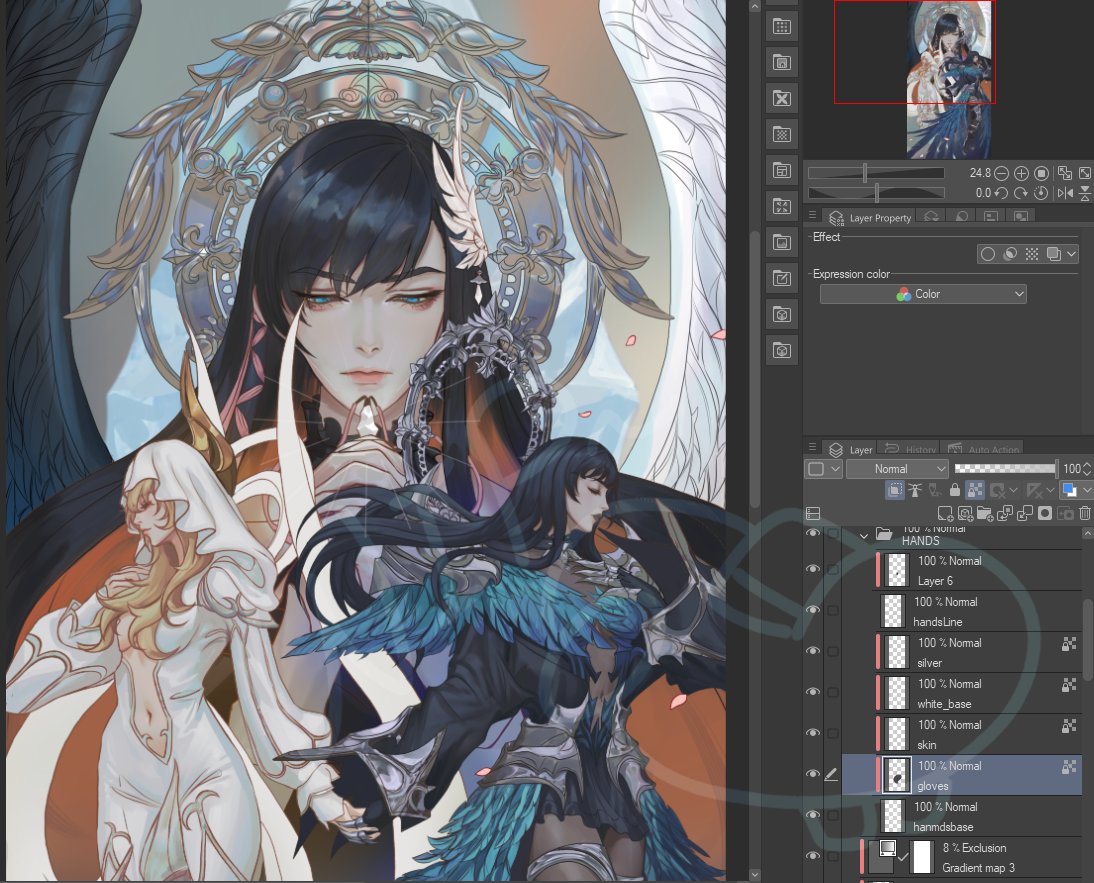Viewport: 1094px width, 883px height.
Task: Create a new raster layer
Action: tap(945, 514)
